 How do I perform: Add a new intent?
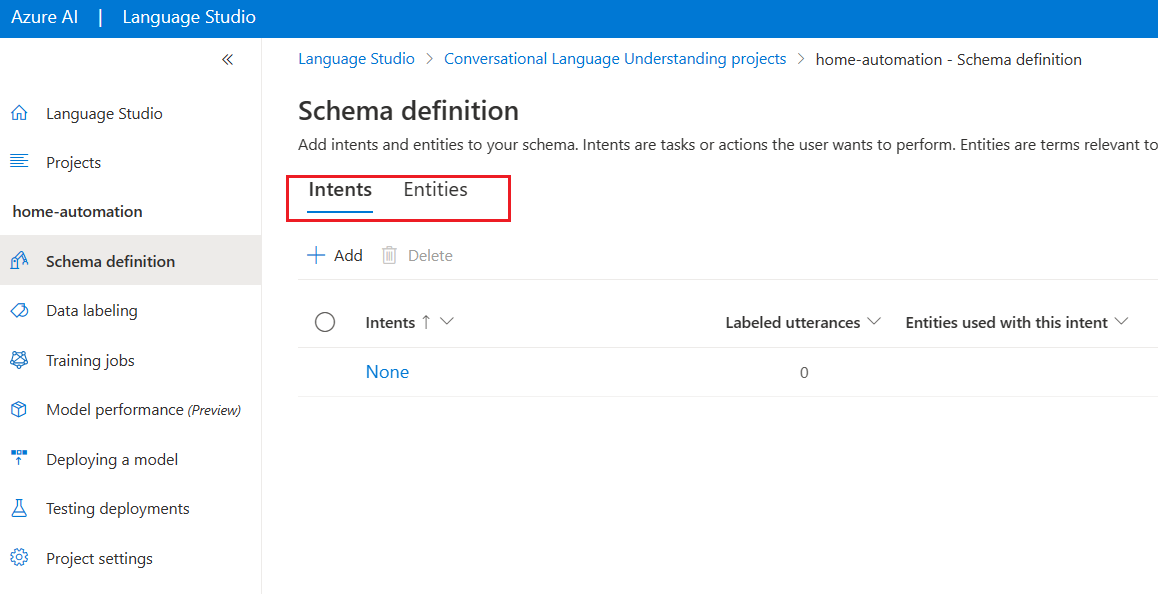(x=334, y=255)
